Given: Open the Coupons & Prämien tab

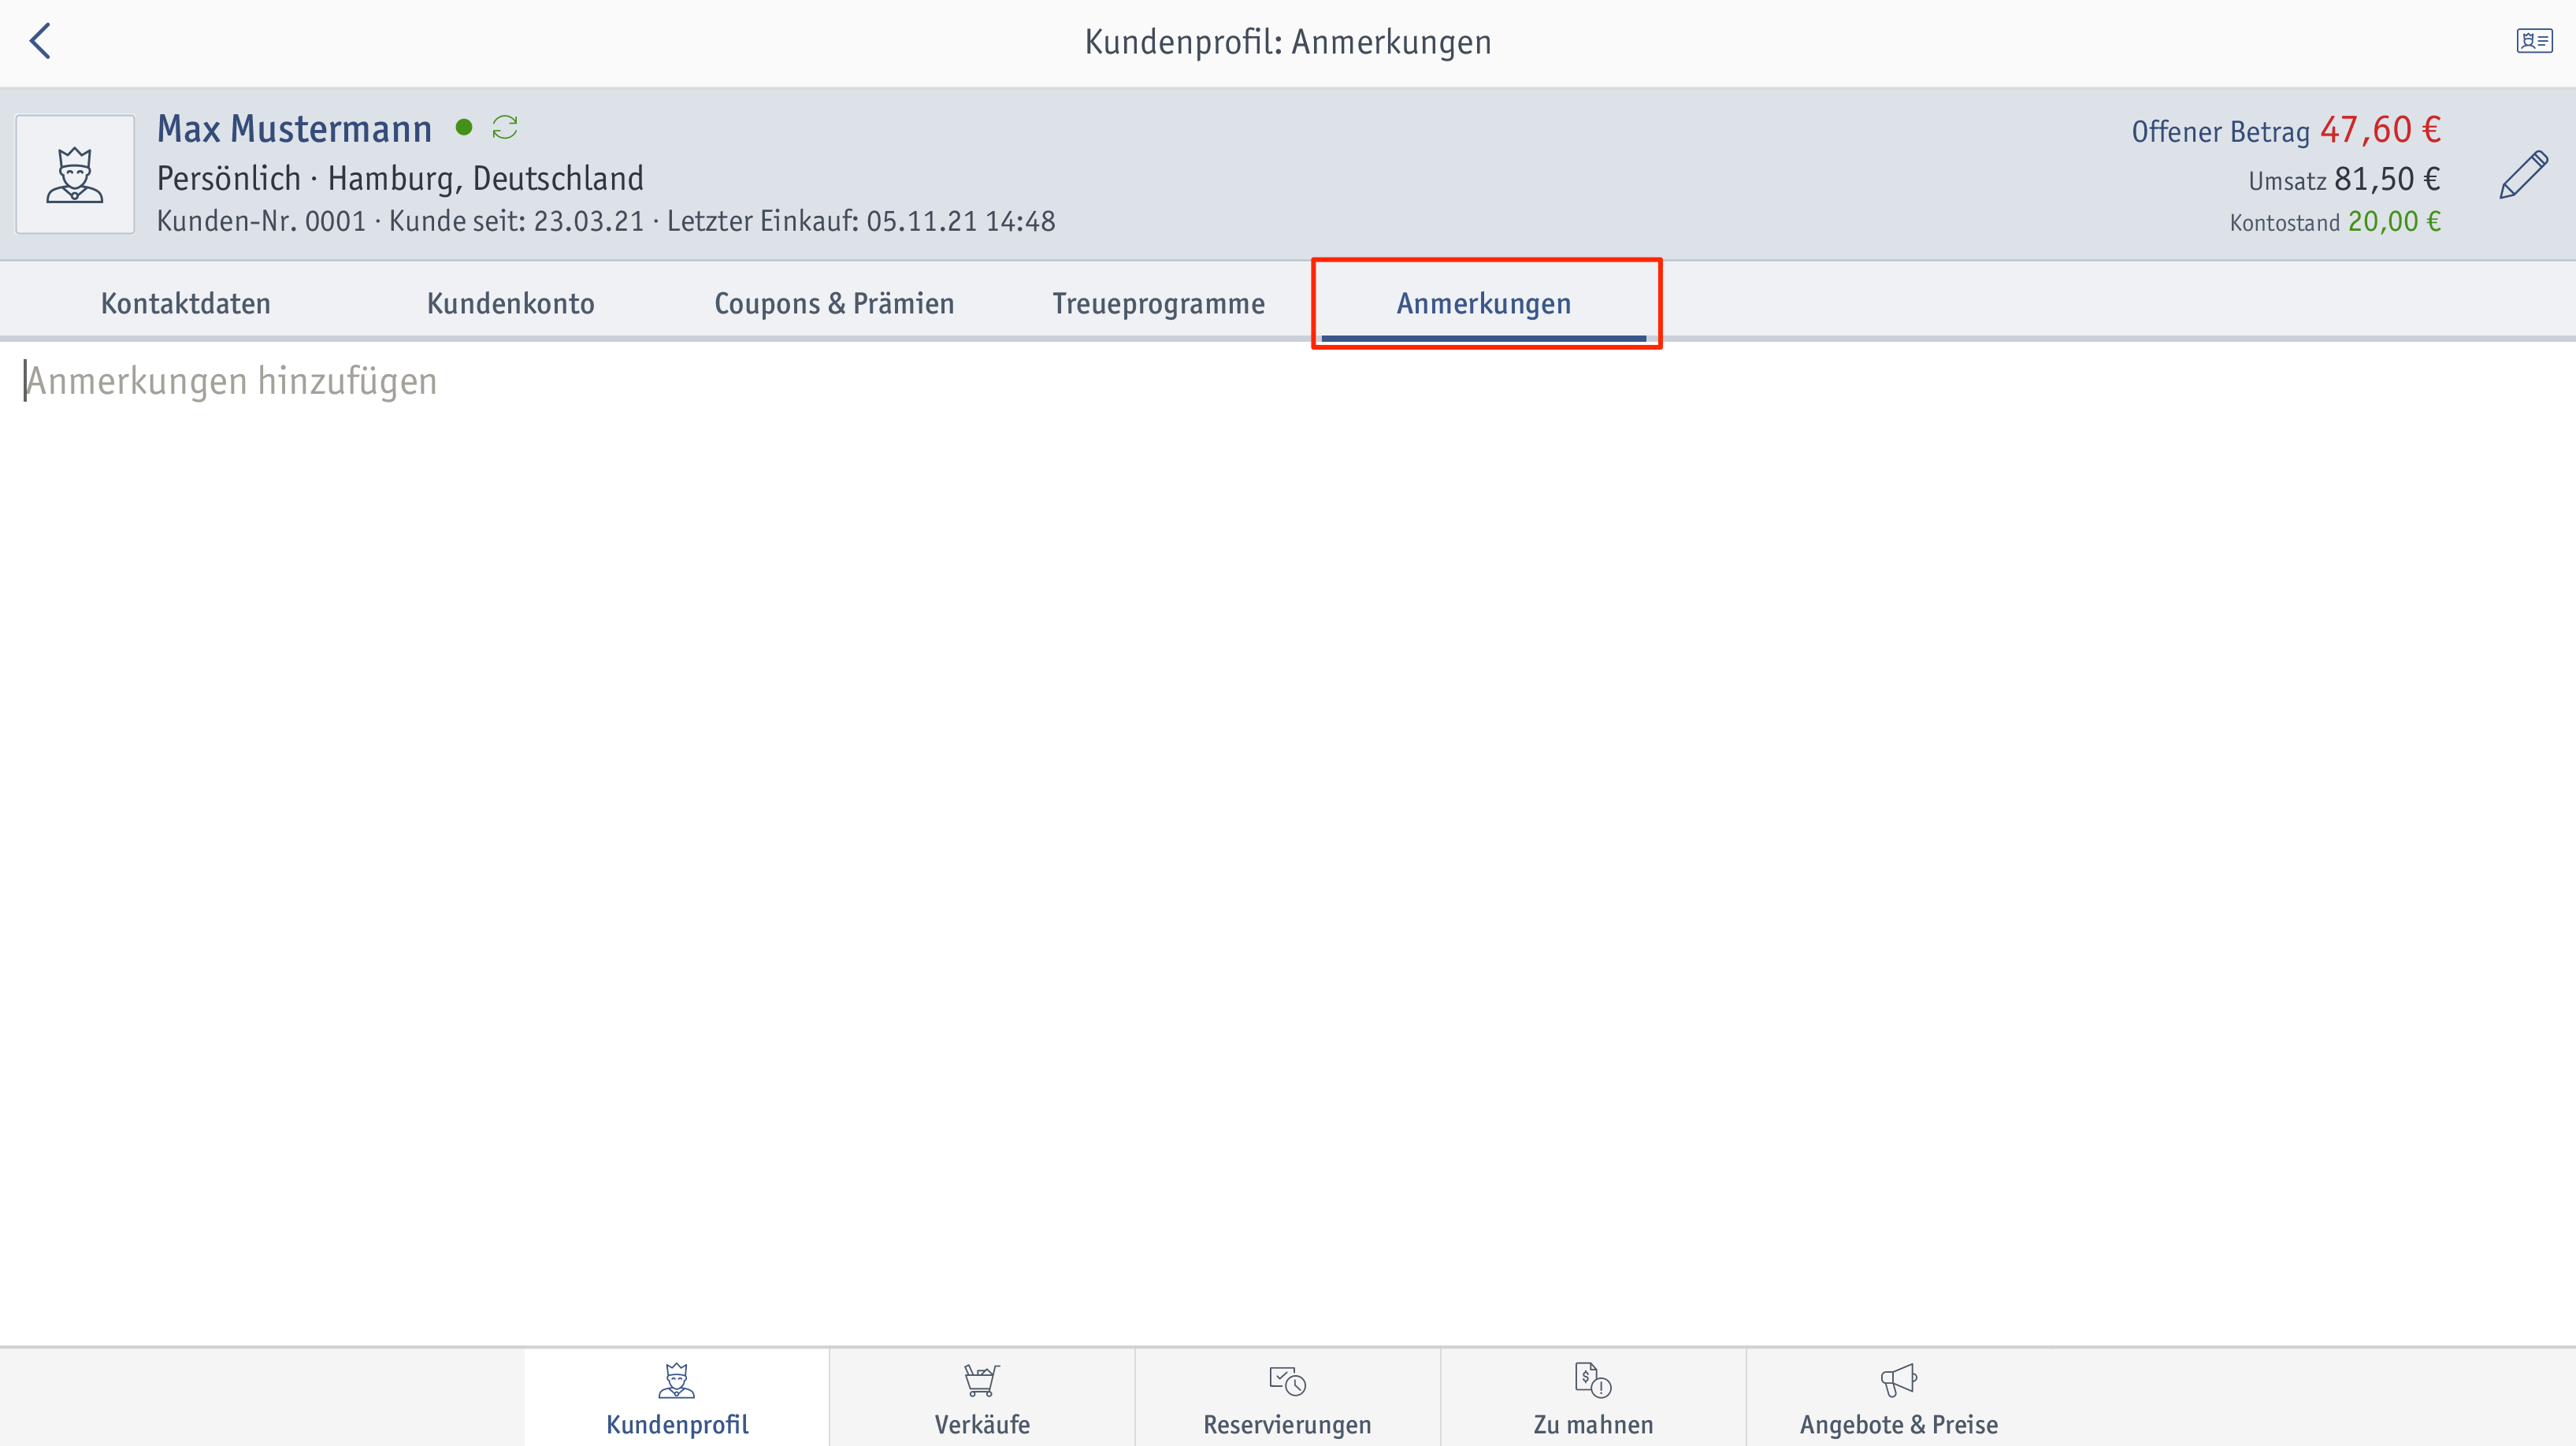Looking at the screenshot, I should 834,303.
